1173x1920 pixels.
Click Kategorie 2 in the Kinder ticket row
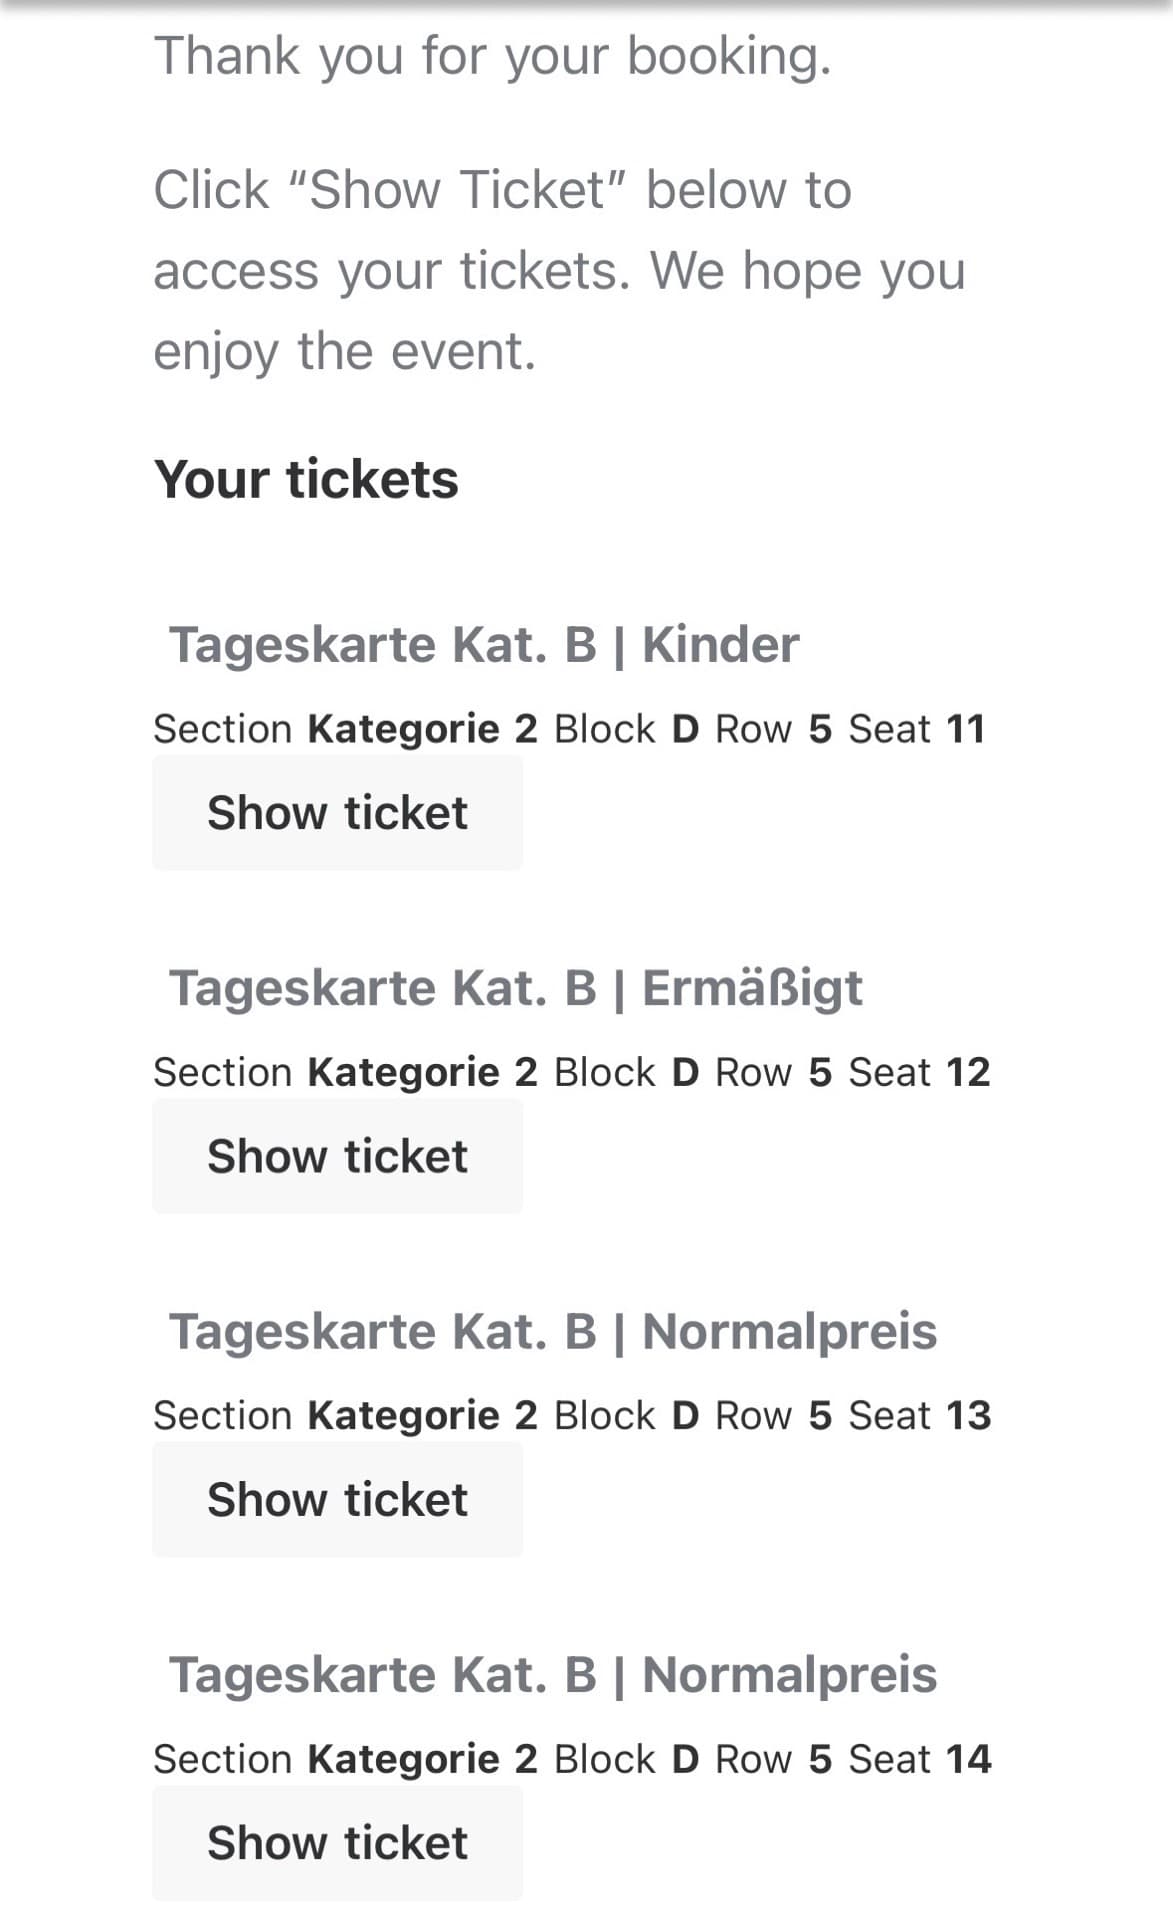tap(422, 729)
